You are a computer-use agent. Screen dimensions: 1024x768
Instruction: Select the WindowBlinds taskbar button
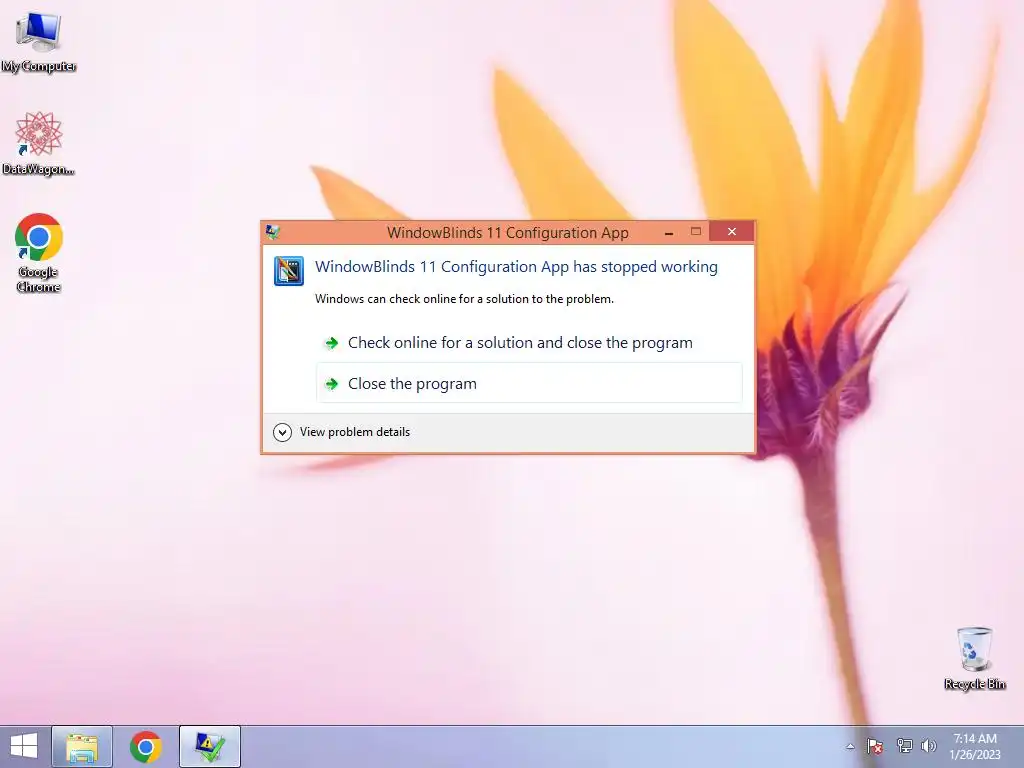(x=210, y=746)
